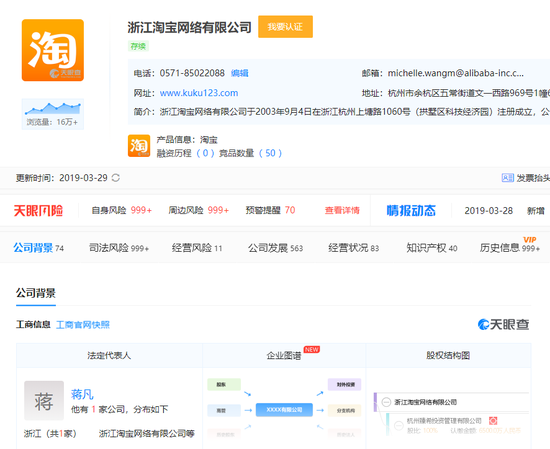Click 浙江淘宝网络有限公司等 company text link
550x449 pixels.
coord(147,434)
